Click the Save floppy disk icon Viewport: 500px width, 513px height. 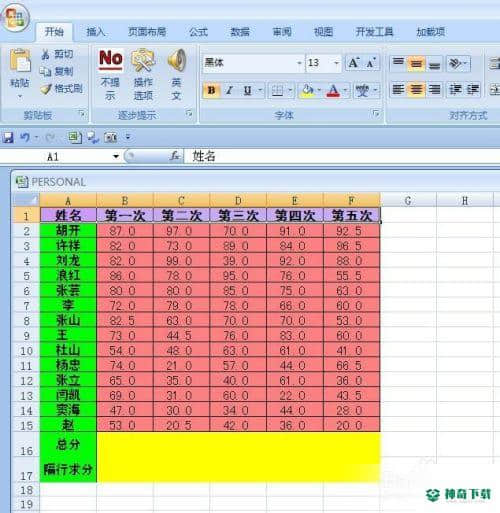(x=8, y=137)
